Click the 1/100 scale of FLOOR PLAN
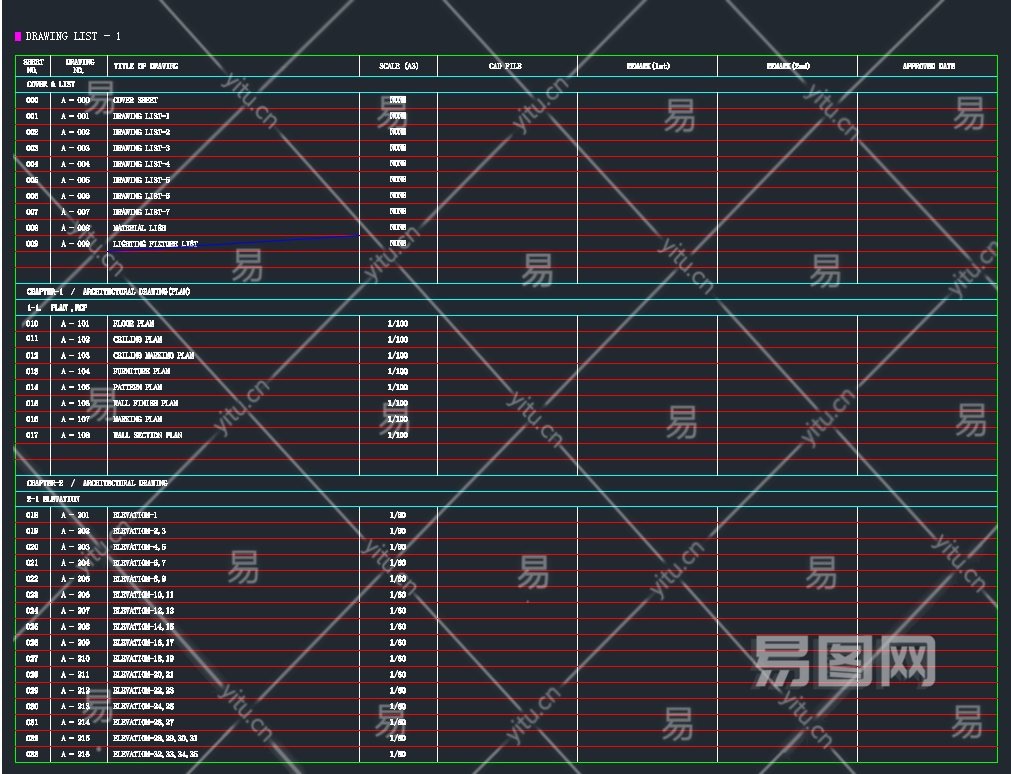 (x=398, y=324)
